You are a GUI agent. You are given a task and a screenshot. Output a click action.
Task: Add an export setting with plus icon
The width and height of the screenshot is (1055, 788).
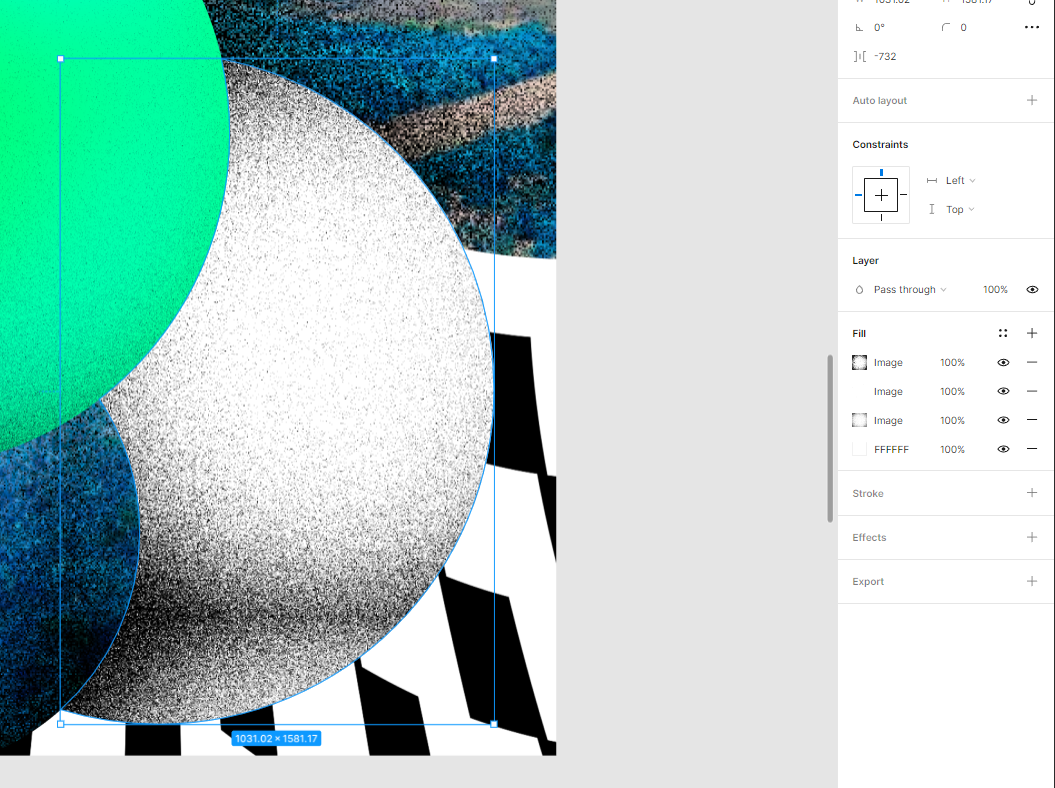tap(1031, 581)
